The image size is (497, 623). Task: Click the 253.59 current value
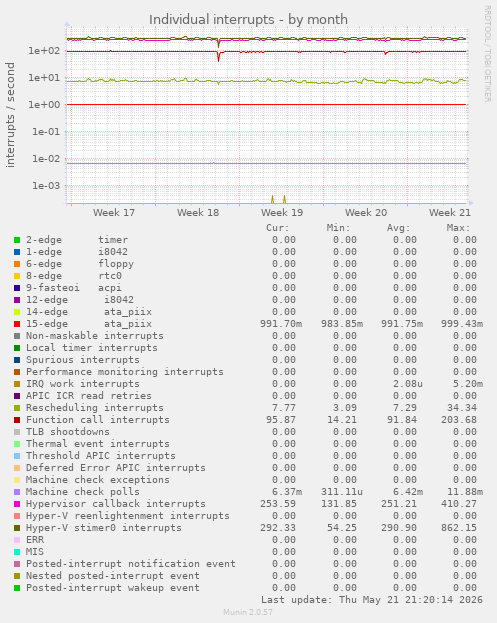tap(278, 504)
